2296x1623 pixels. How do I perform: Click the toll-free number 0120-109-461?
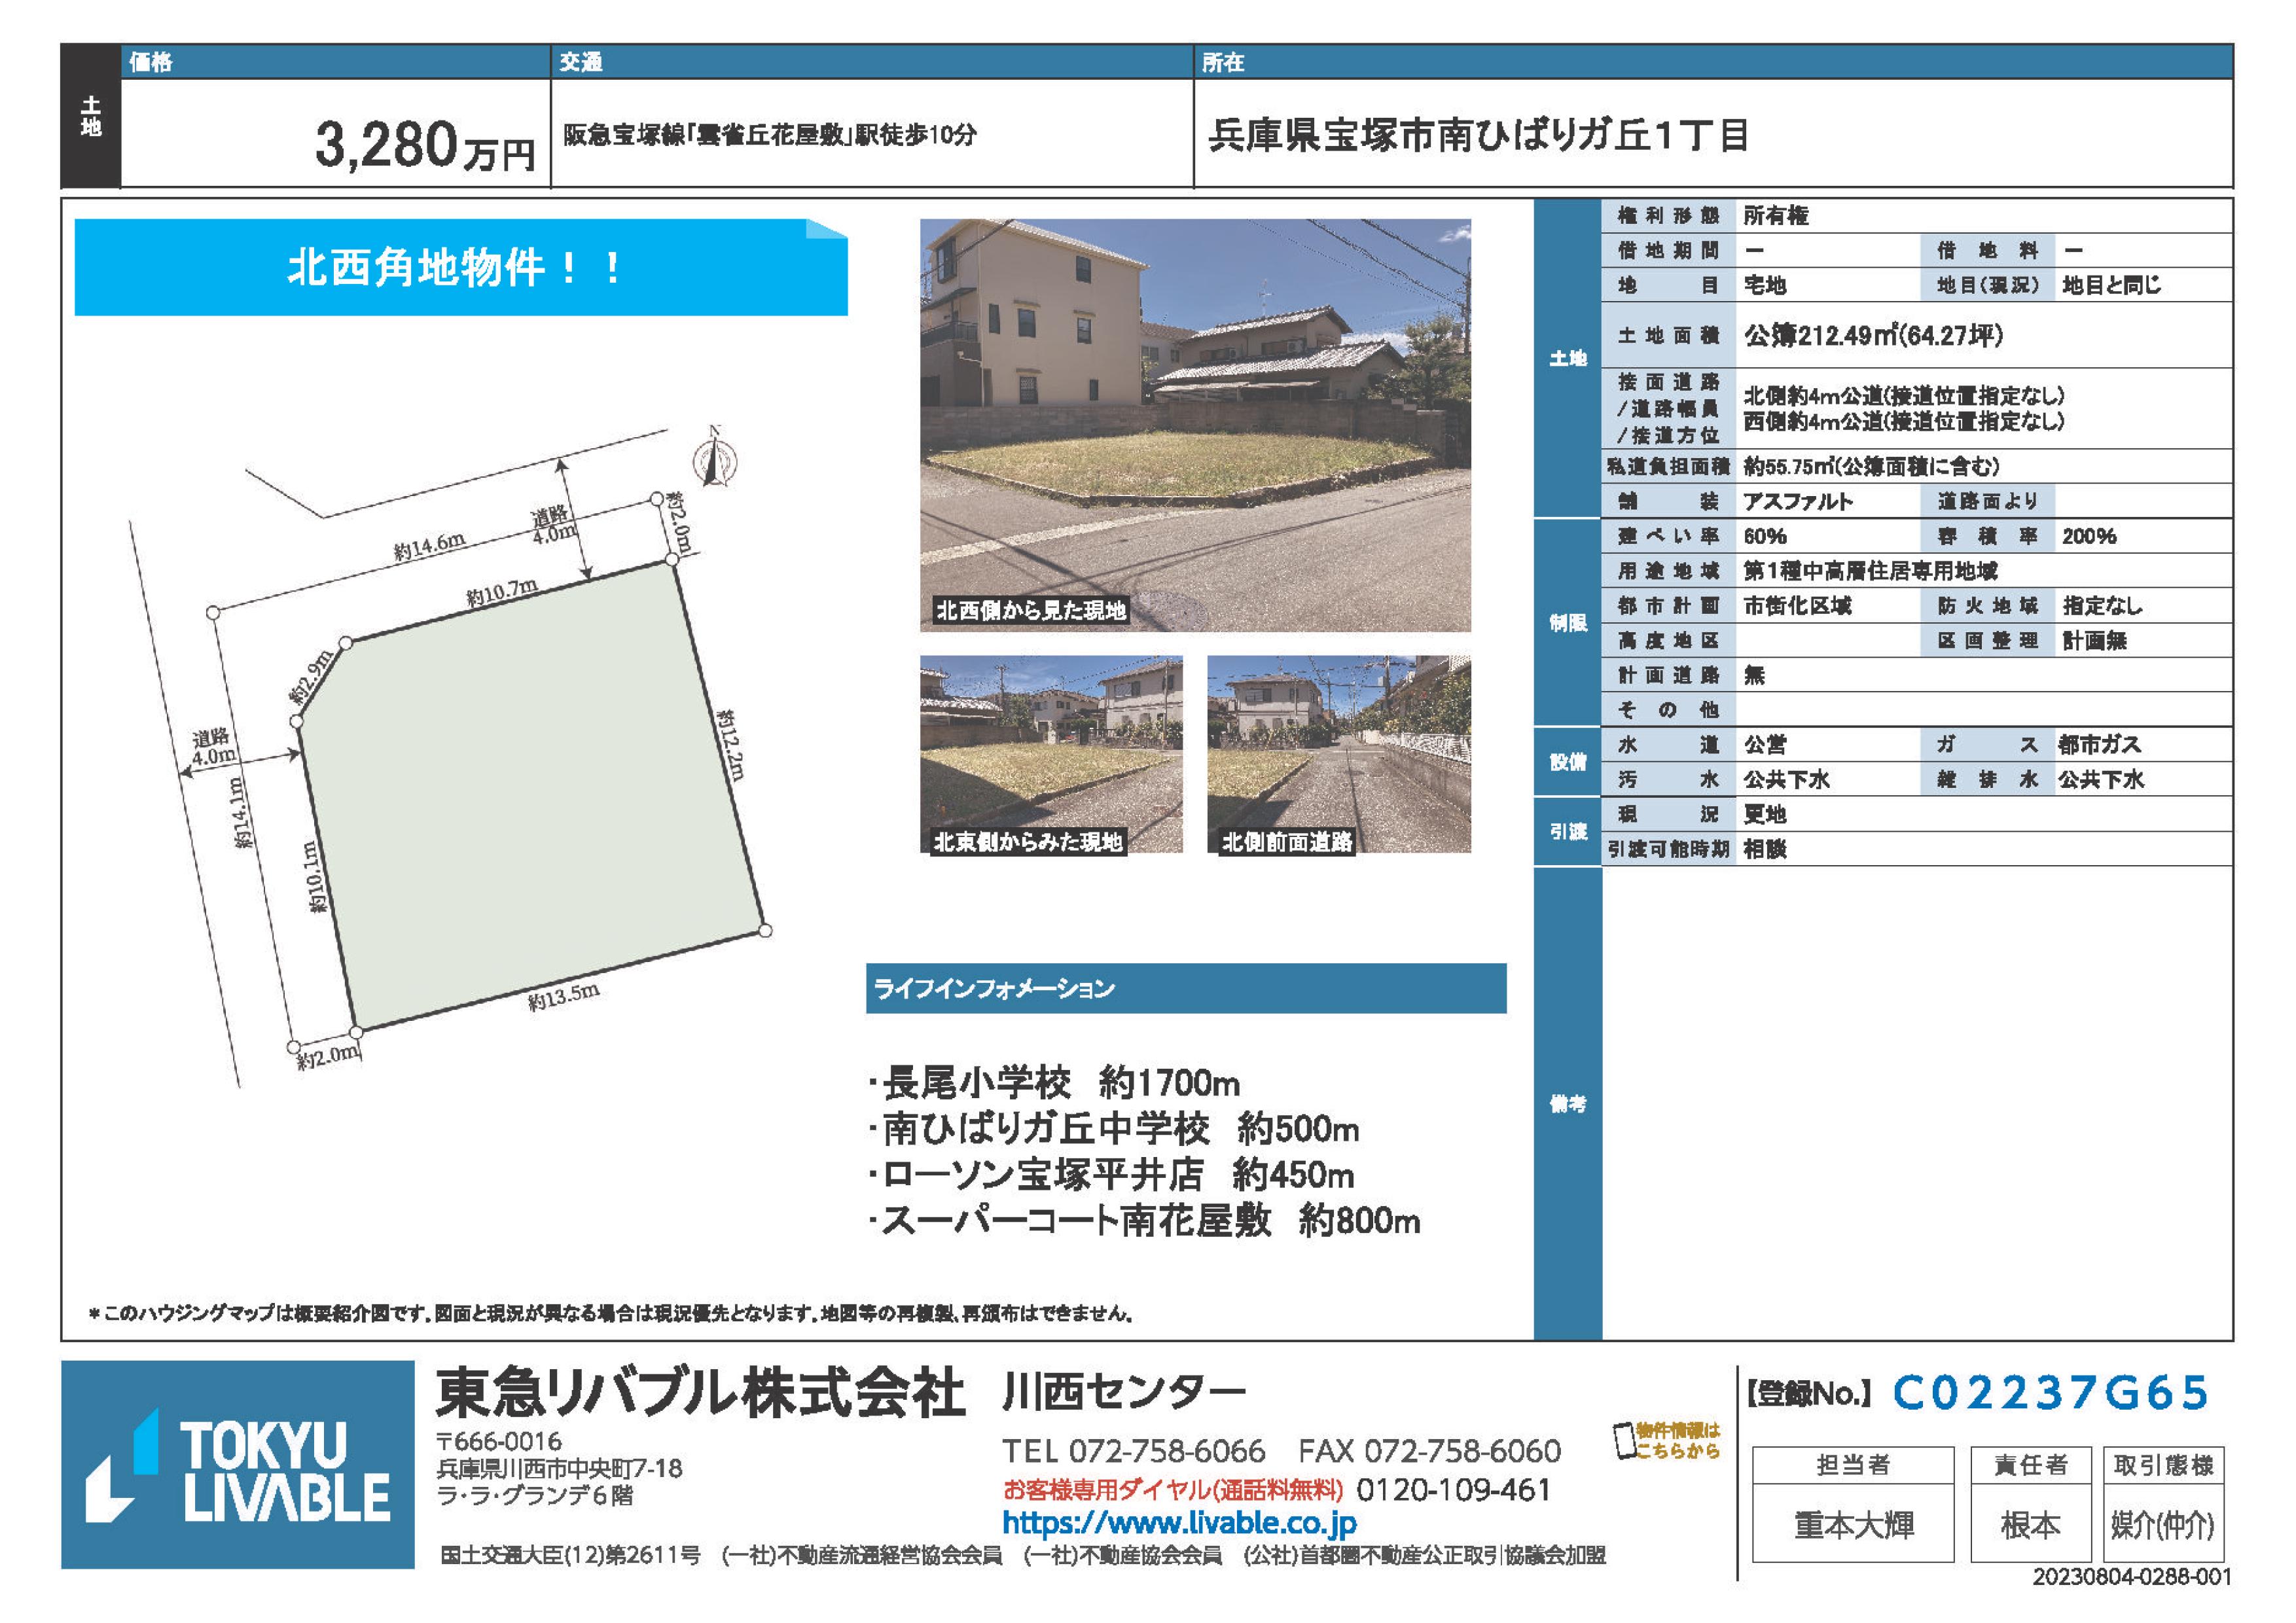[1453, 1490]
